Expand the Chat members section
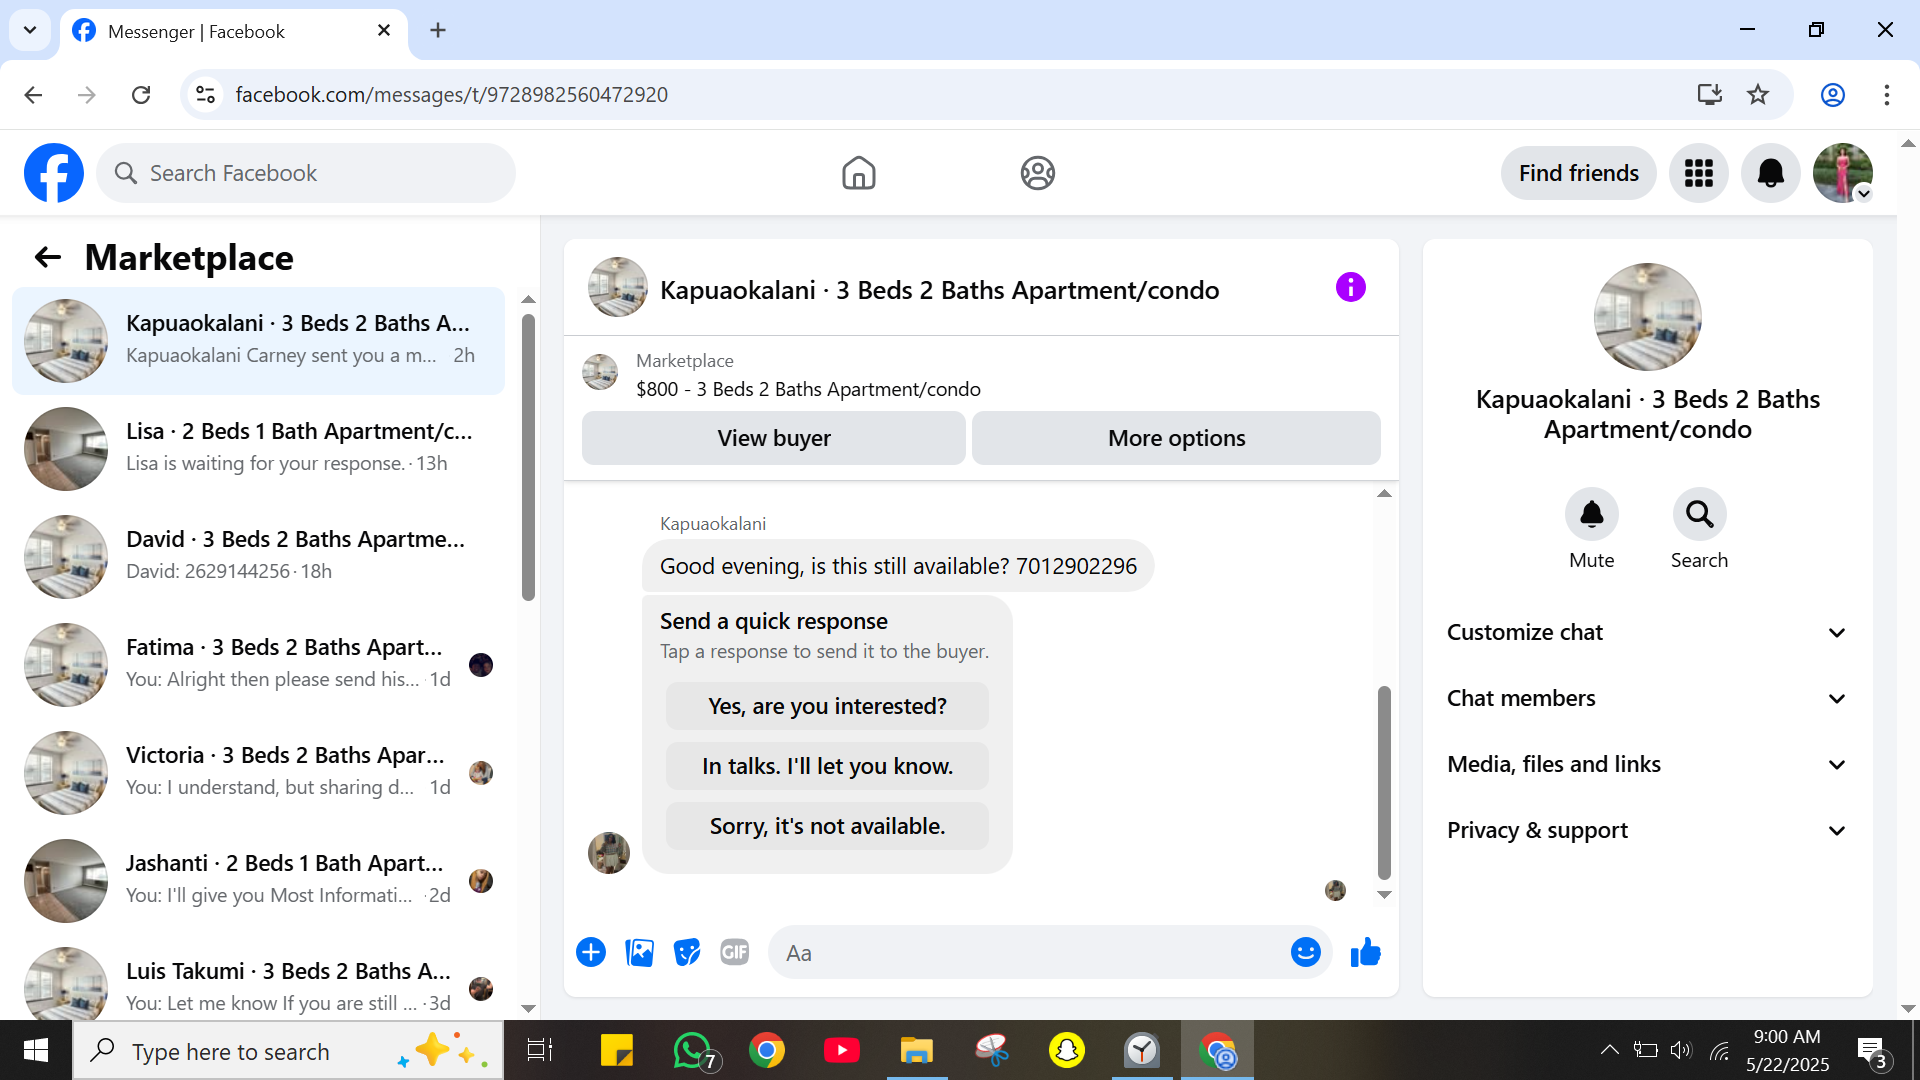Screen dimensions: 1920x1080 point(1647,698)
